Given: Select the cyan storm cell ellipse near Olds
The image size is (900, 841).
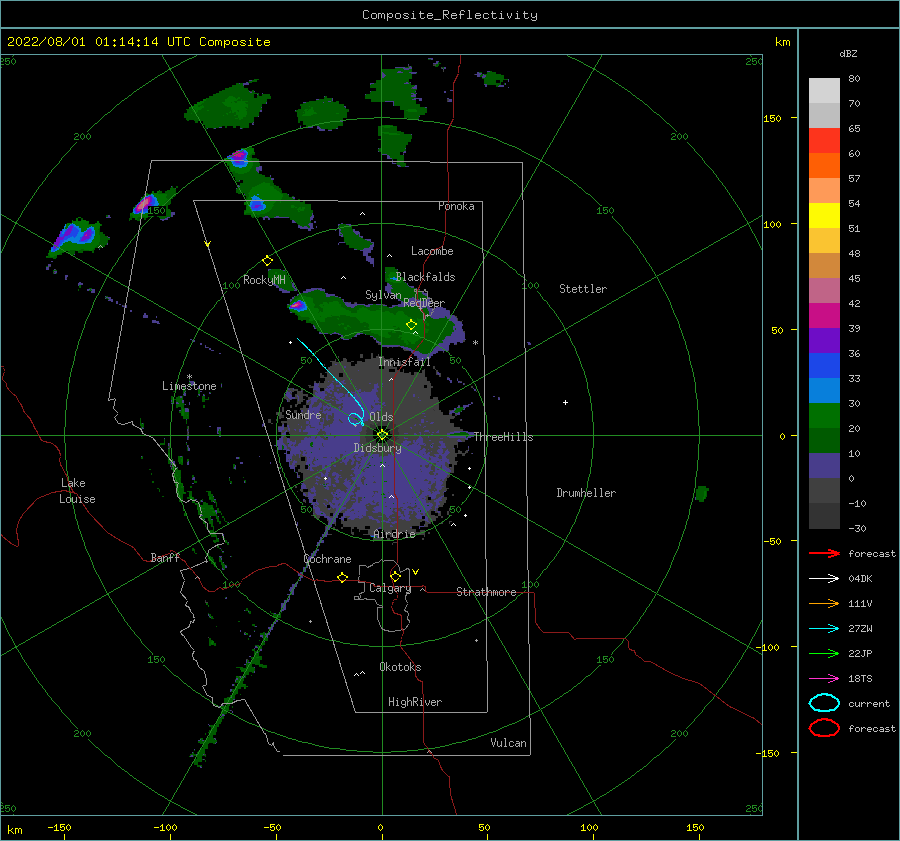Looking at the screenshot, I should pyautogui.click(x=356, y=418).
